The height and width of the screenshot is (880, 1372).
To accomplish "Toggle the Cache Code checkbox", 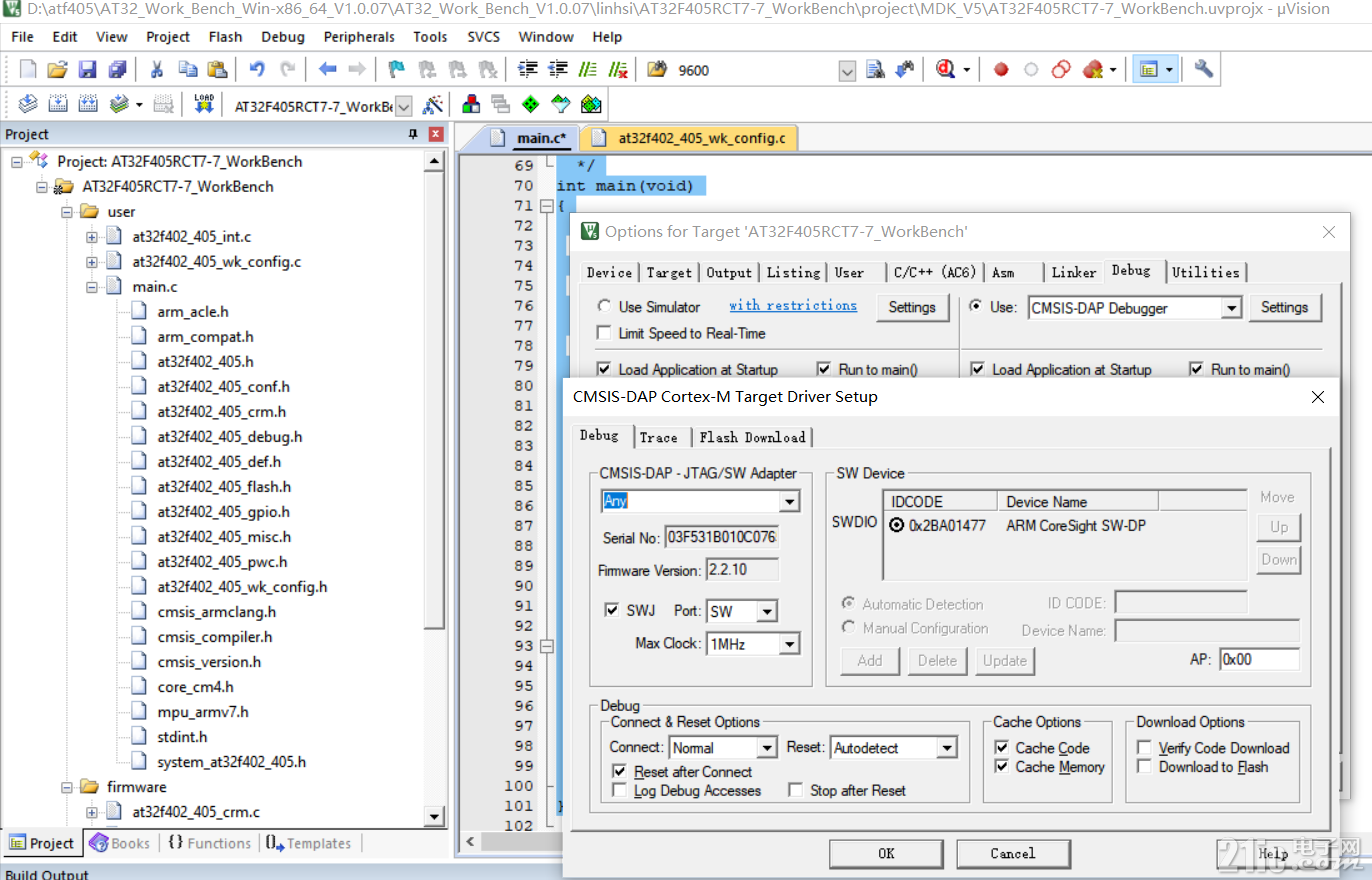I will click(1002, 748).
